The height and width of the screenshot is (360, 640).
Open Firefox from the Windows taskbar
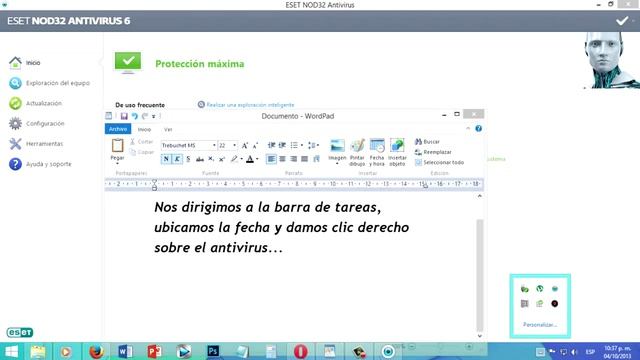click(96, 351)
